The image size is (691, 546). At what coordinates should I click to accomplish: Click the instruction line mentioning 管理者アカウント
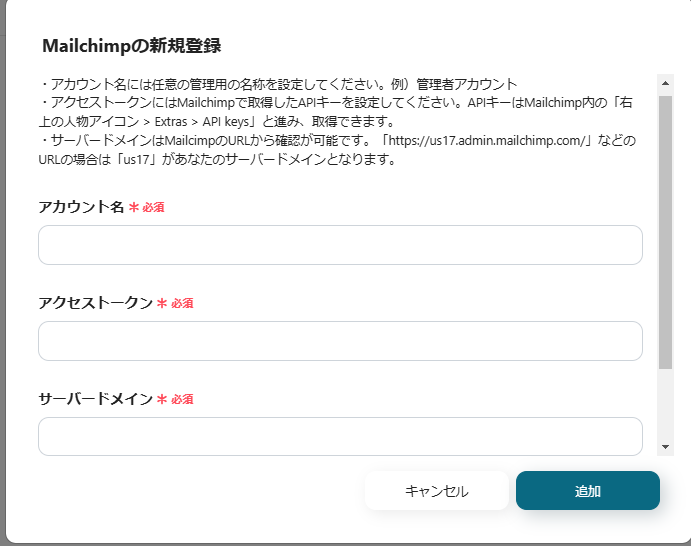coord(279,84)
